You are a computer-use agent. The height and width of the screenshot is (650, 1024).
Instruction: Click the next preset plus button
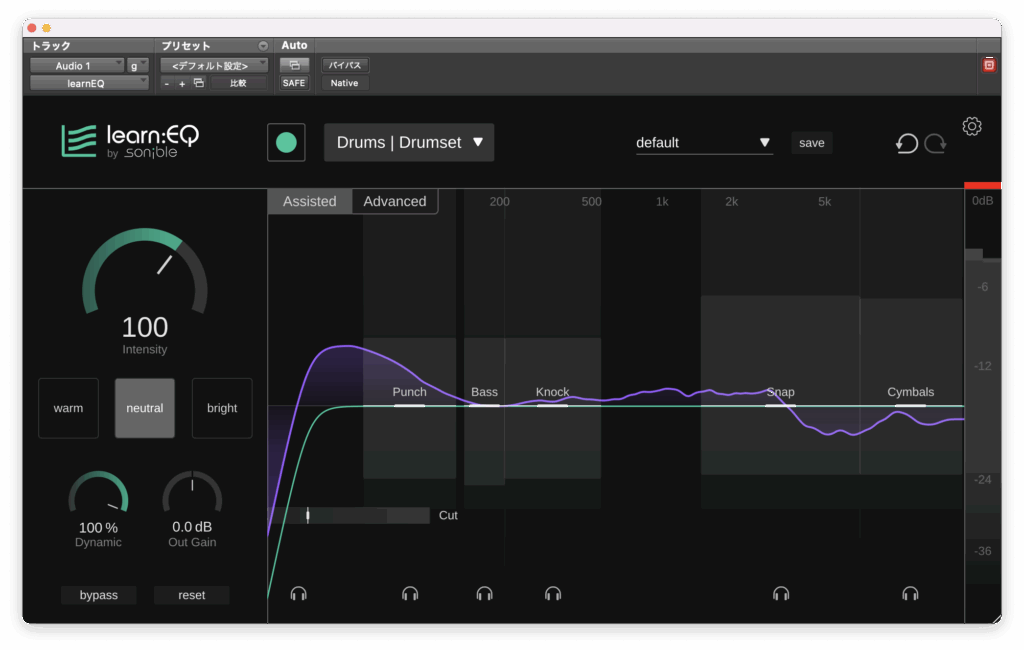(x=182, y=84)
